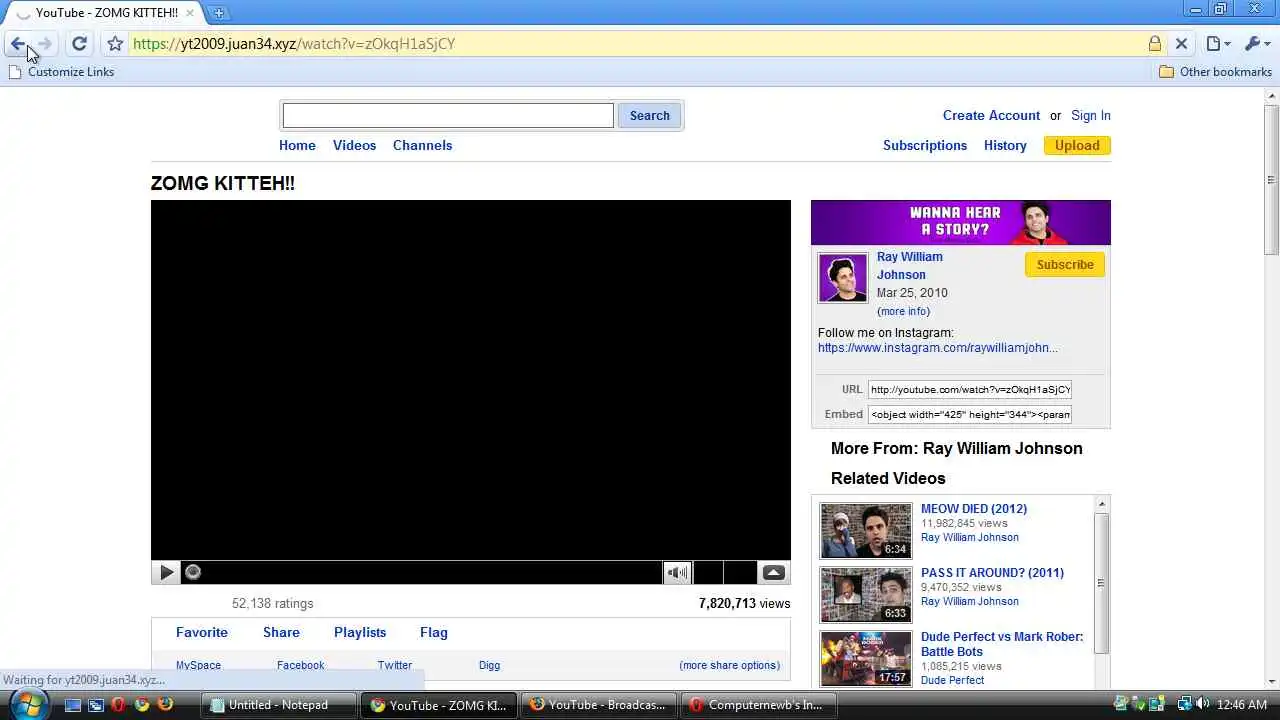Viewport: 1280px width, 720px height.
Task: Switch to Untitled - Notepad in the taskbar
Action: click(279, 705)
